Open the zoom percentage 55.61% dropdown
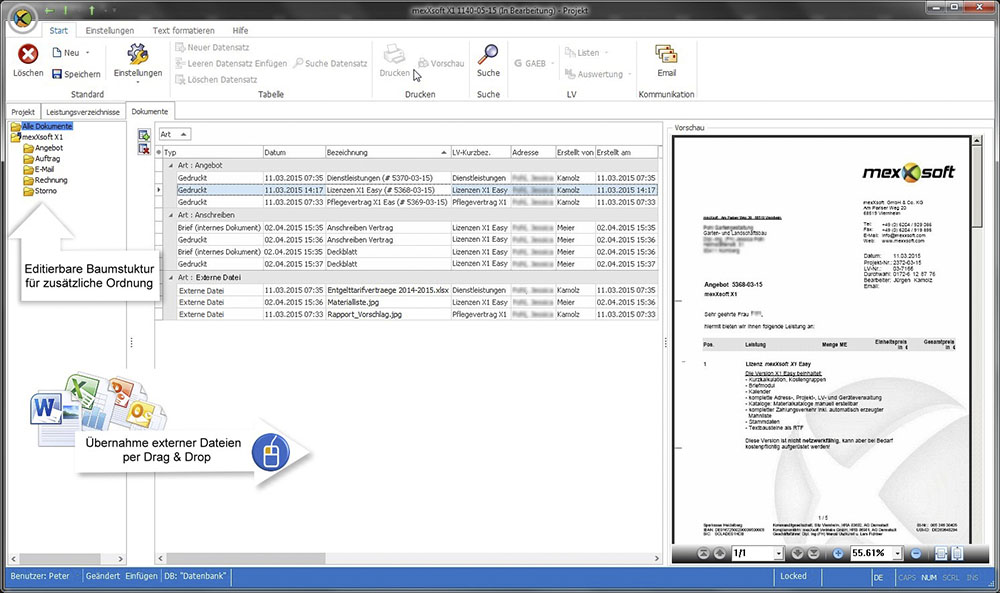Screen dimensions: 1000x593 [897, 553]
